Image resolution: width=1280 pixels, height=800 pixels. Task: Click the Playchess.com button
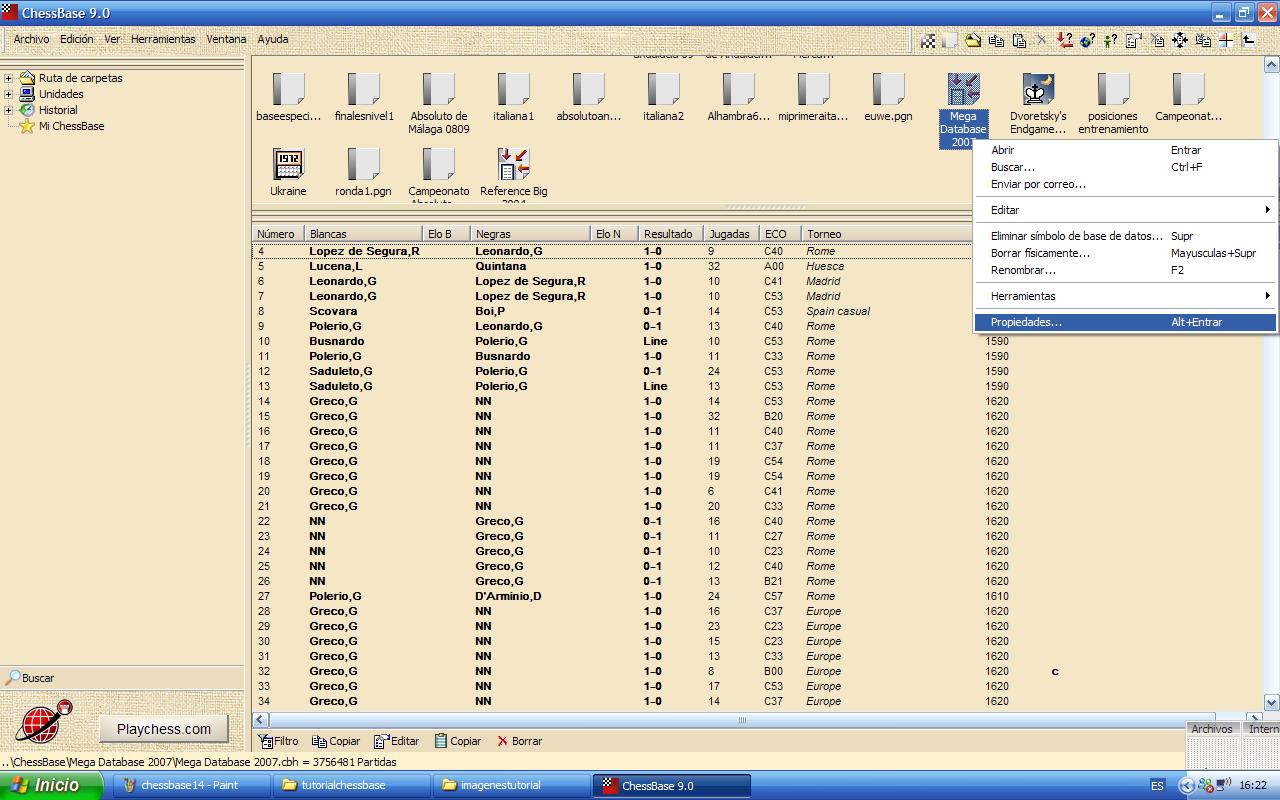[164, 729]
